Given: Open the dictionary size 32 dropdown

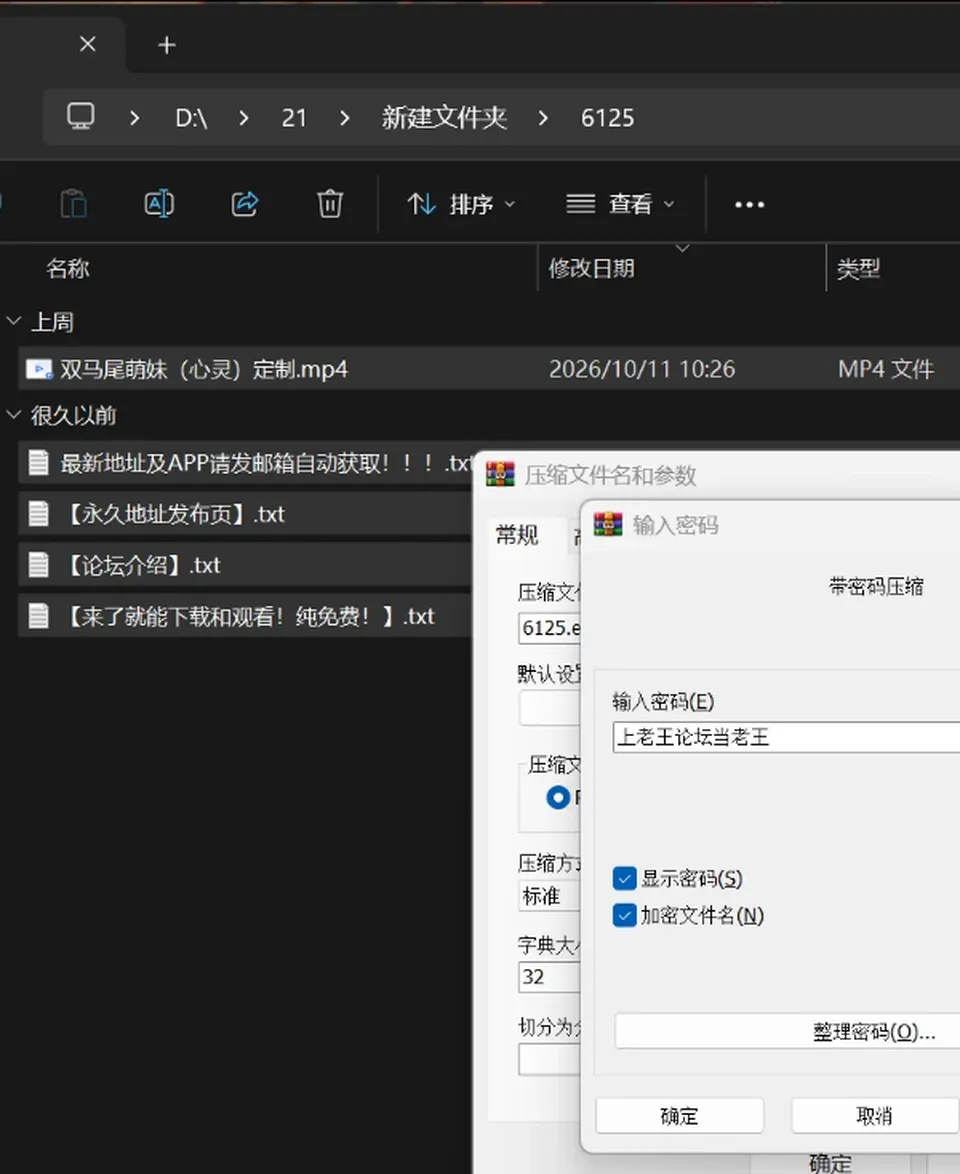Looking at the screenshot, I should click(x=550, y=977).
